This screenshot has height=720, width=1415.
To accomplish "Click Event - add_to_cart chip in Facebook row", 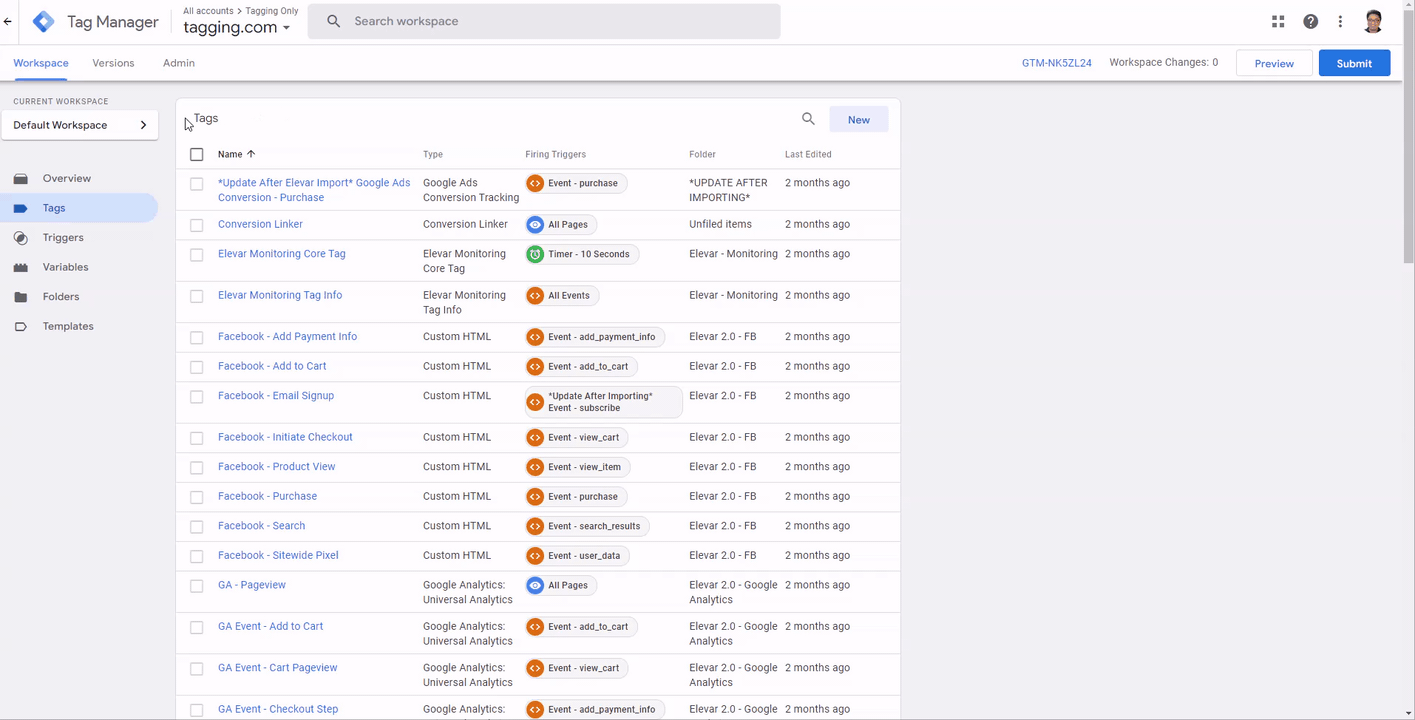I will click(581, 367).
